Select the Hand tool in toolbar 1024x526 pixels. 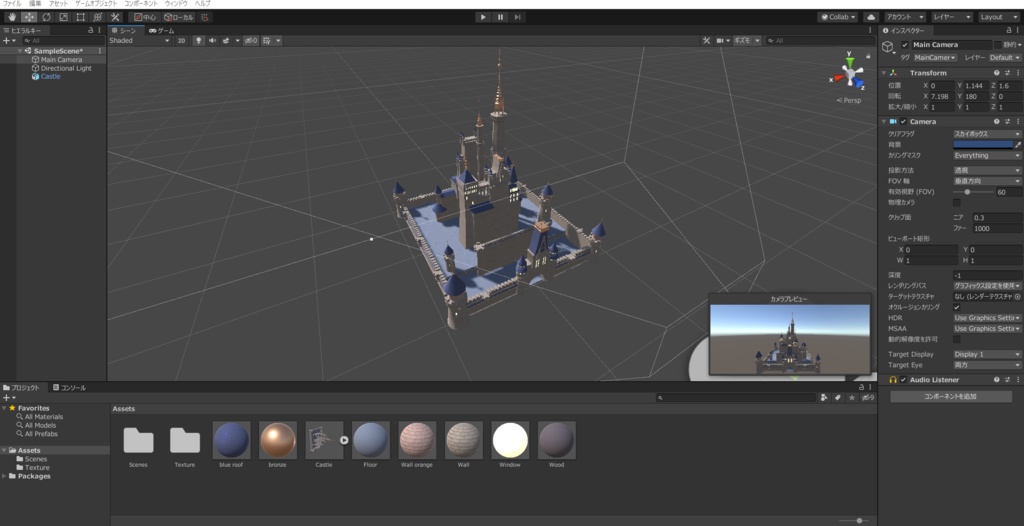(x=10, y=17)
